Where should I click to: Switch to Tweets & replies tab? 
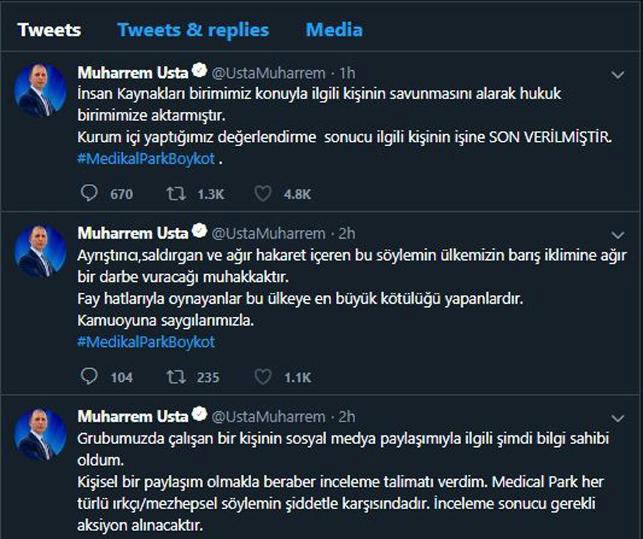click(x=193, y=29)
